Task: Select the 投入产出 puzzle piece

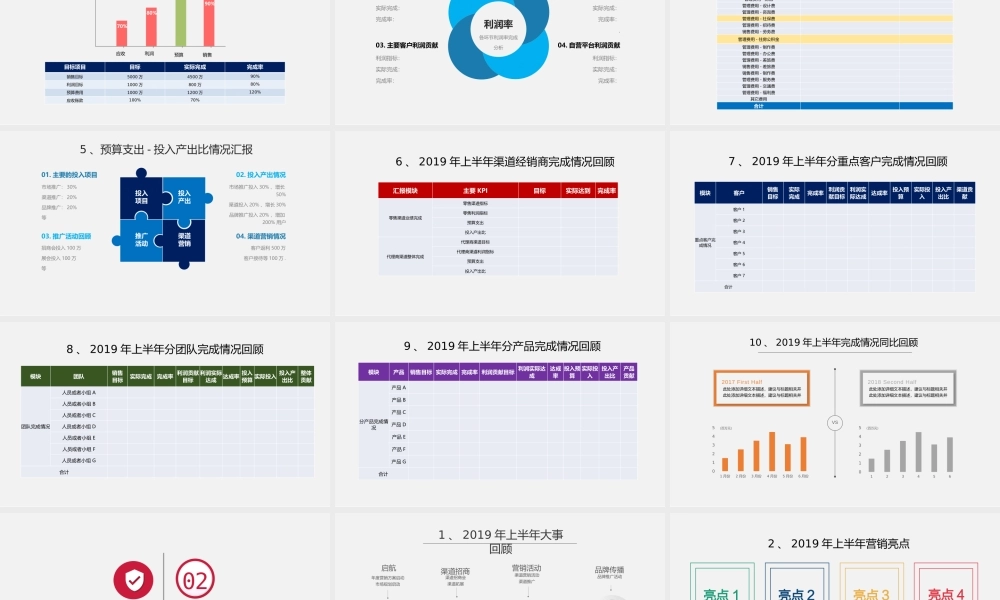Action: tap(184, 197)
